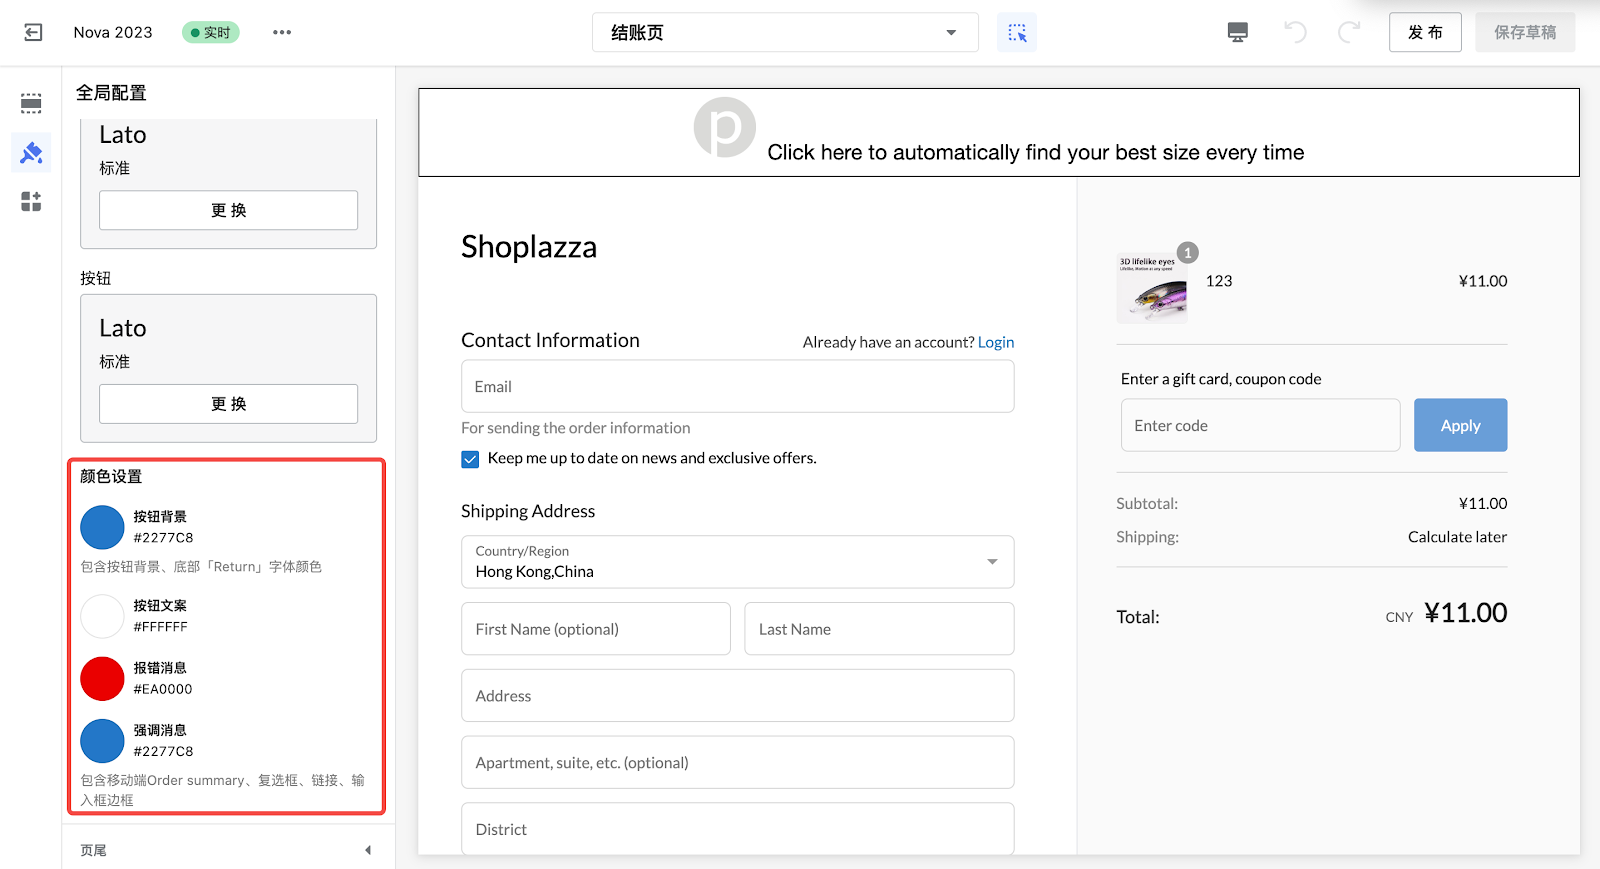
Task: Open the 结账页 page selector dropdown
Action: tap(785, 32)
